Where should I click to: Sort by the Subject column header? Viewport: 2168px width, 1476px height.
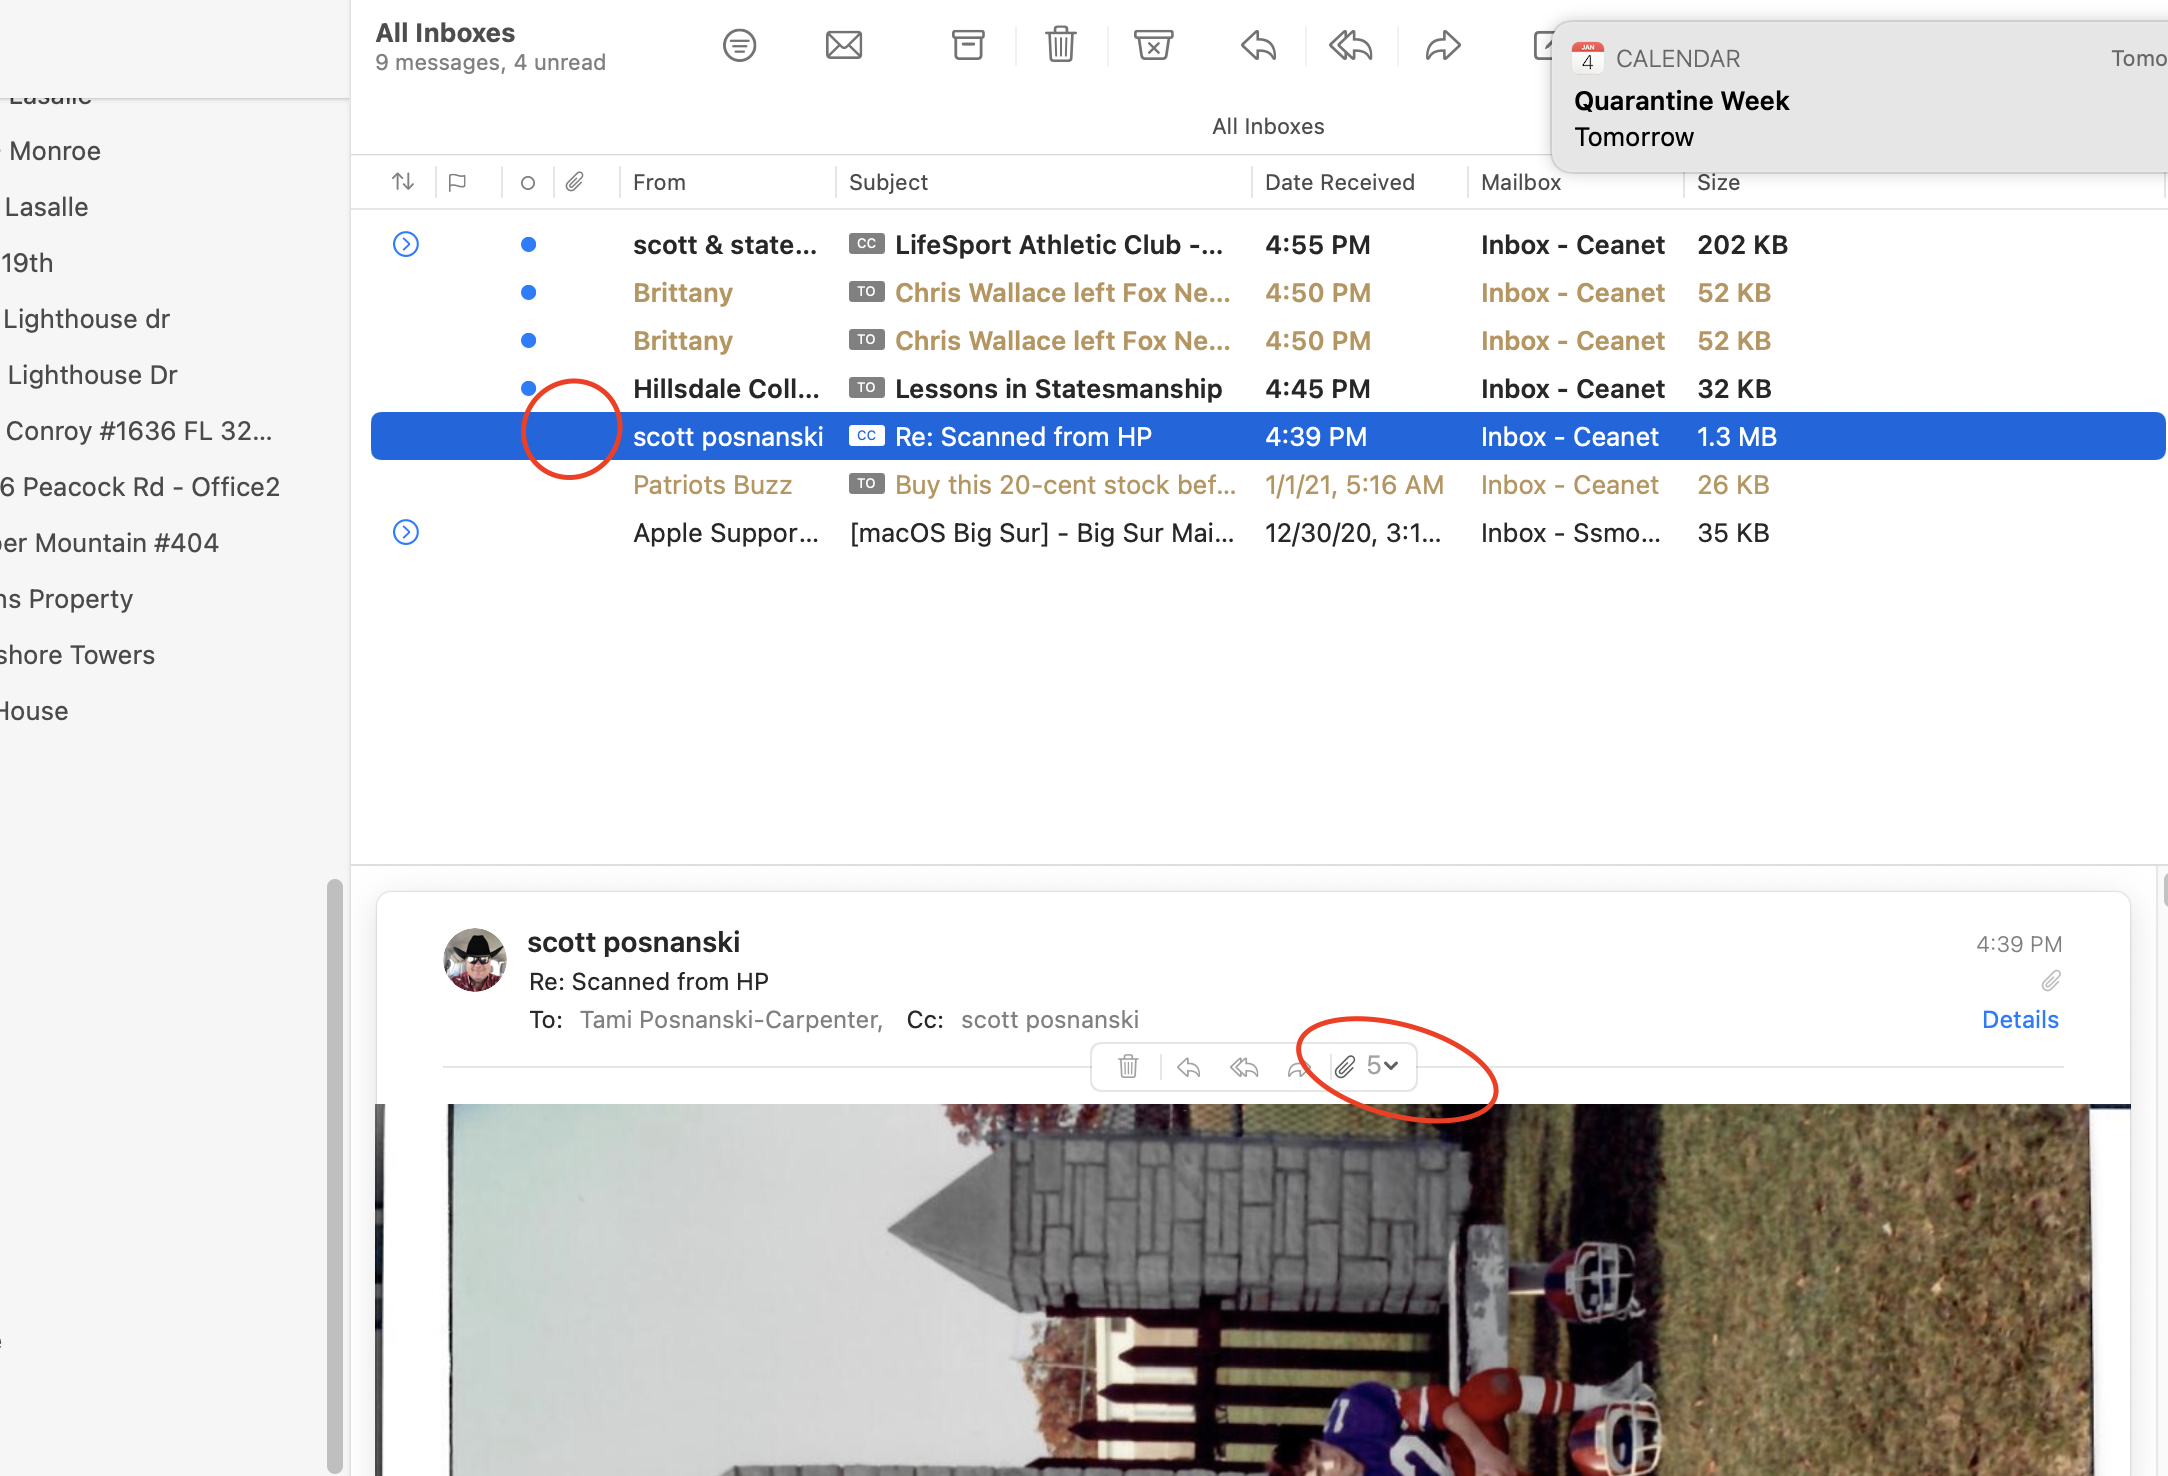point(888,182)
